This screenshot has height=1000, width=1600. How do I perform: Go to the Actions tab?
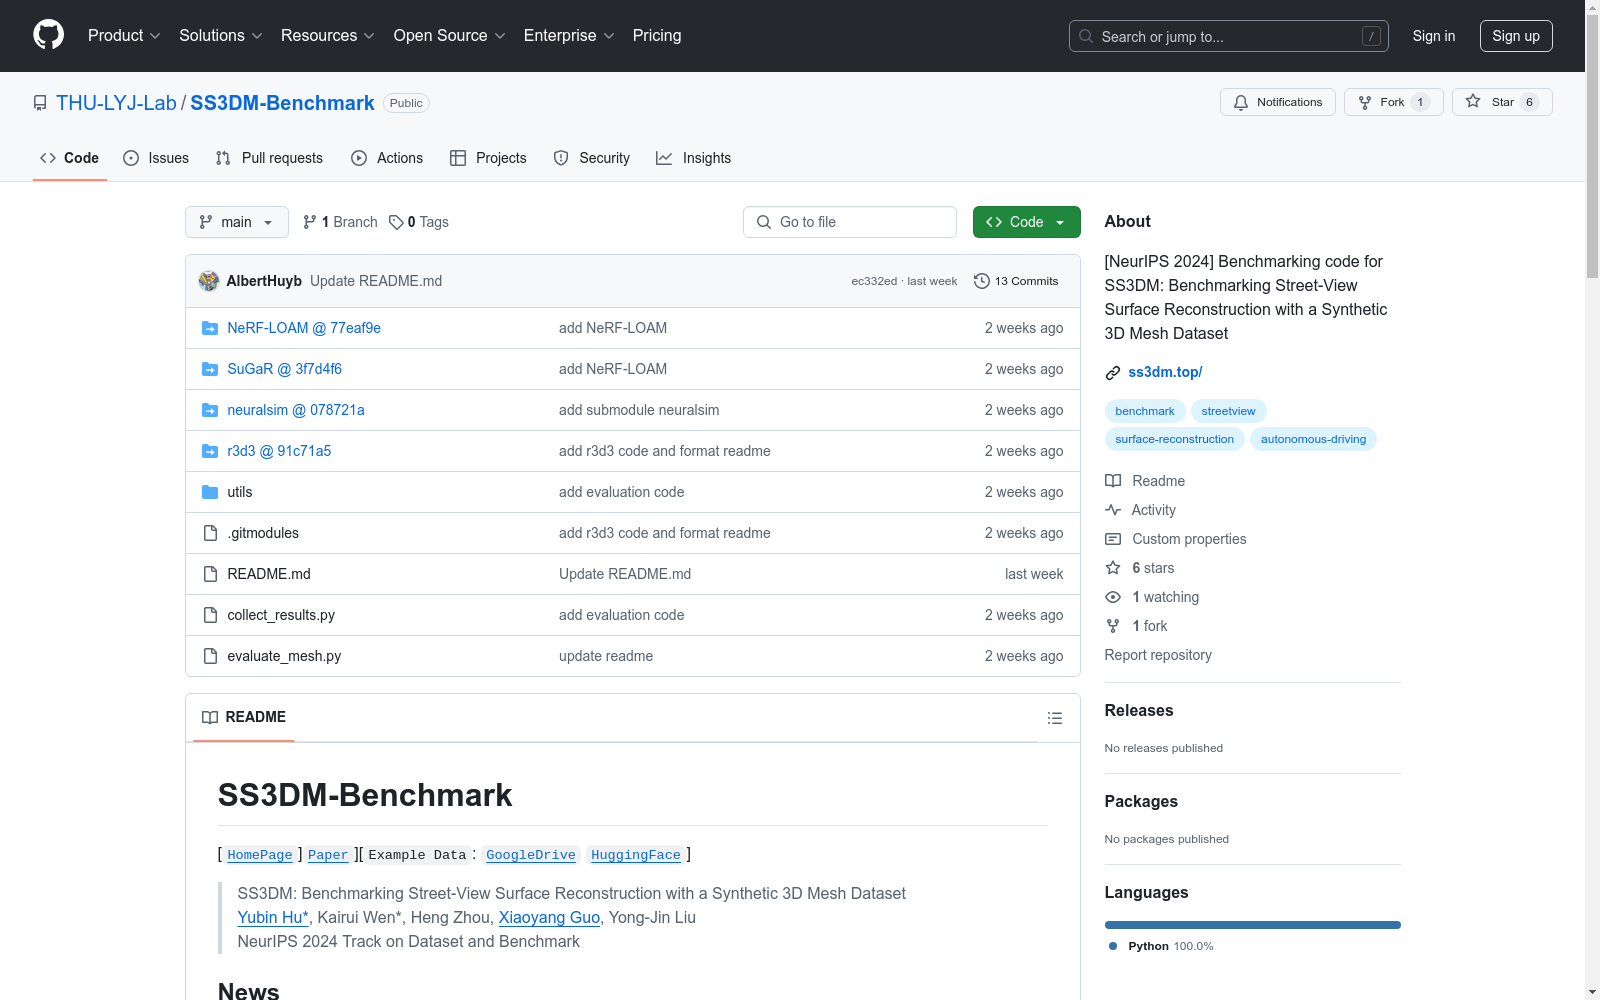tap(387, 158)
